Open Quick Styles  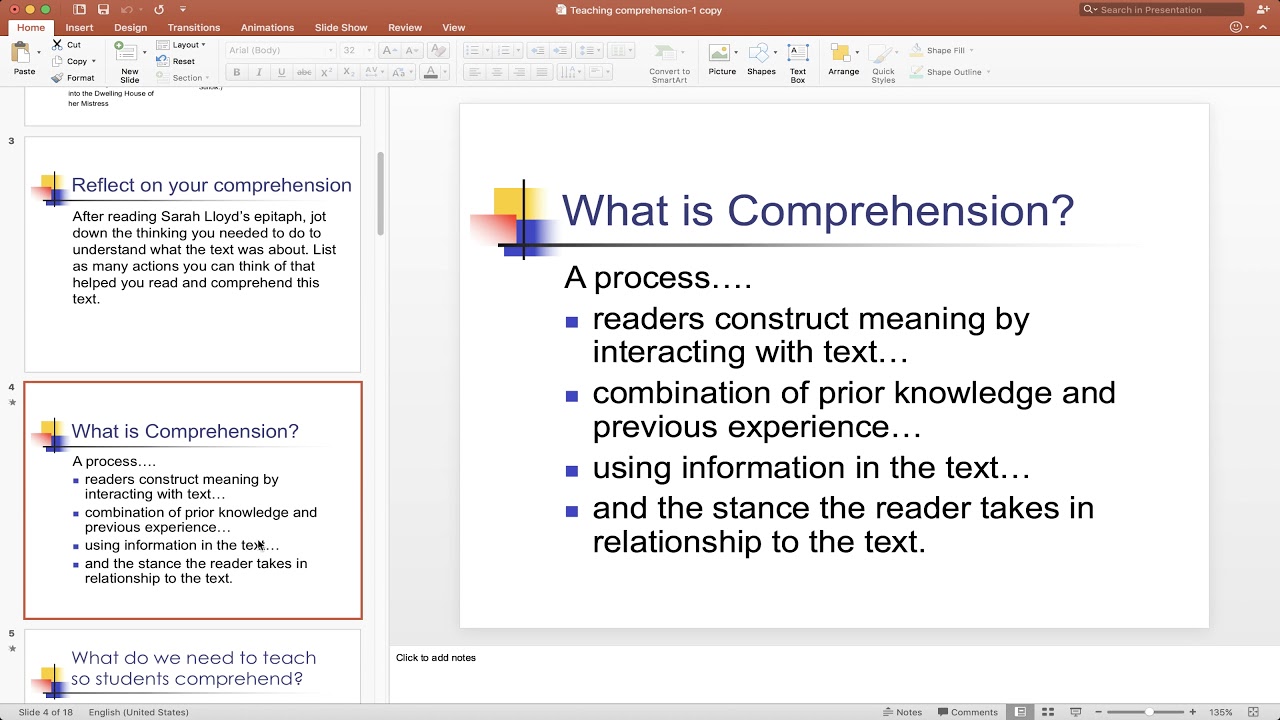(883, 63)
